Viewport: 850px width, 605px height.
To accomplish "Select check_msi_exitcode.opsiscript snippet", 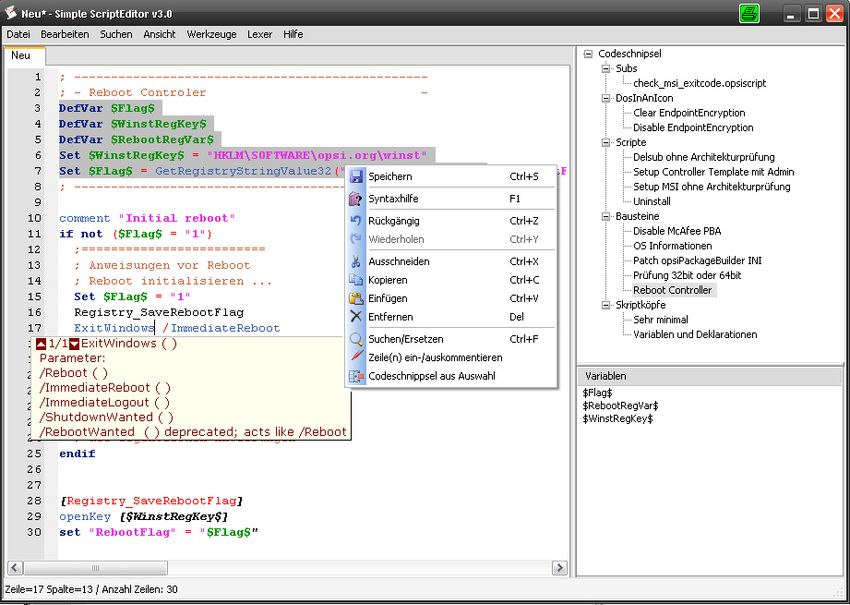I will click(x=699, y=83).
